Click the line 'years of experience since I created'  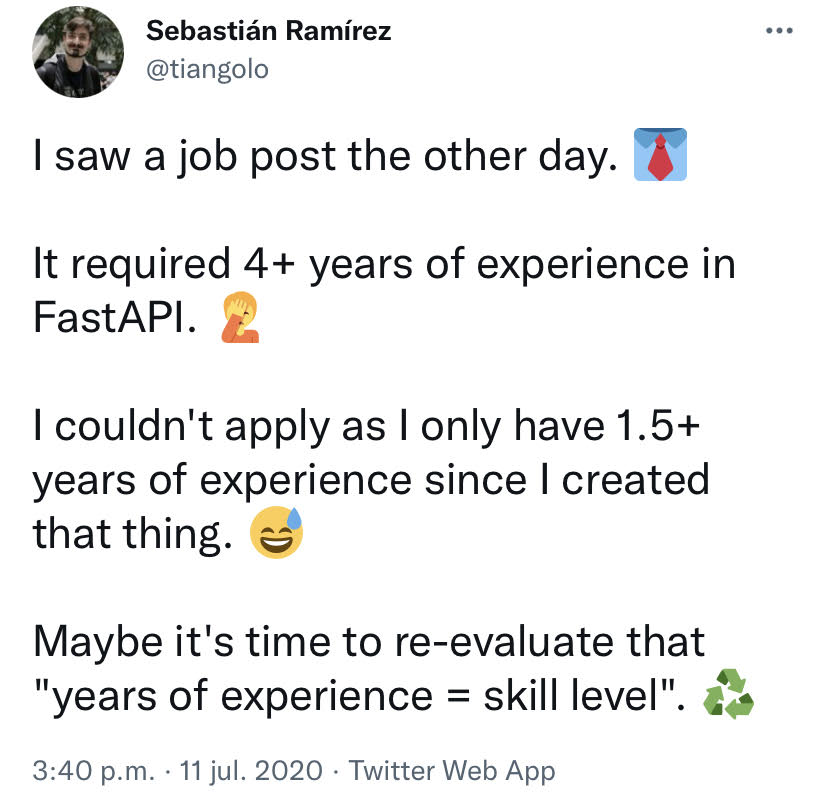pos(371,480)
